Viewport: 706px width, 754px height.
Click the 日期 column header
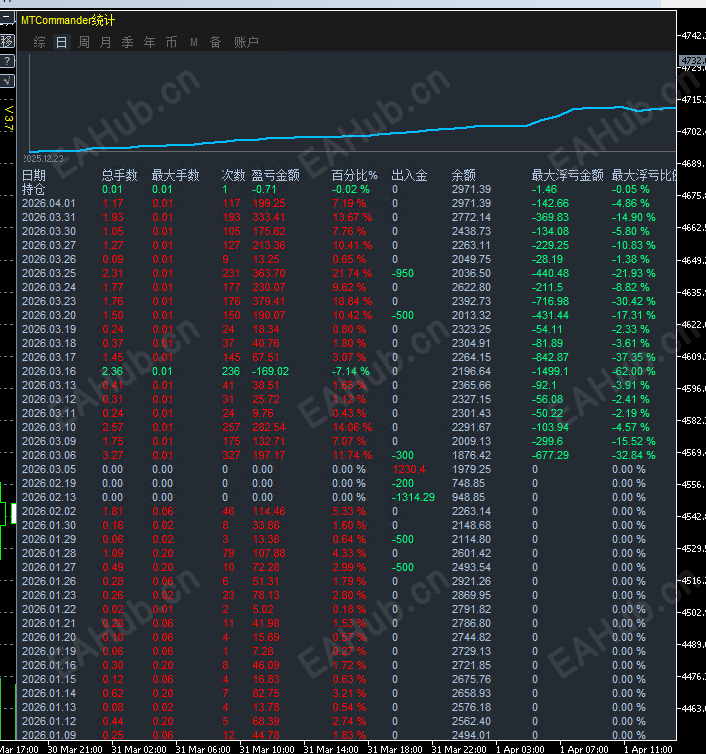click(x=34, y=175)
